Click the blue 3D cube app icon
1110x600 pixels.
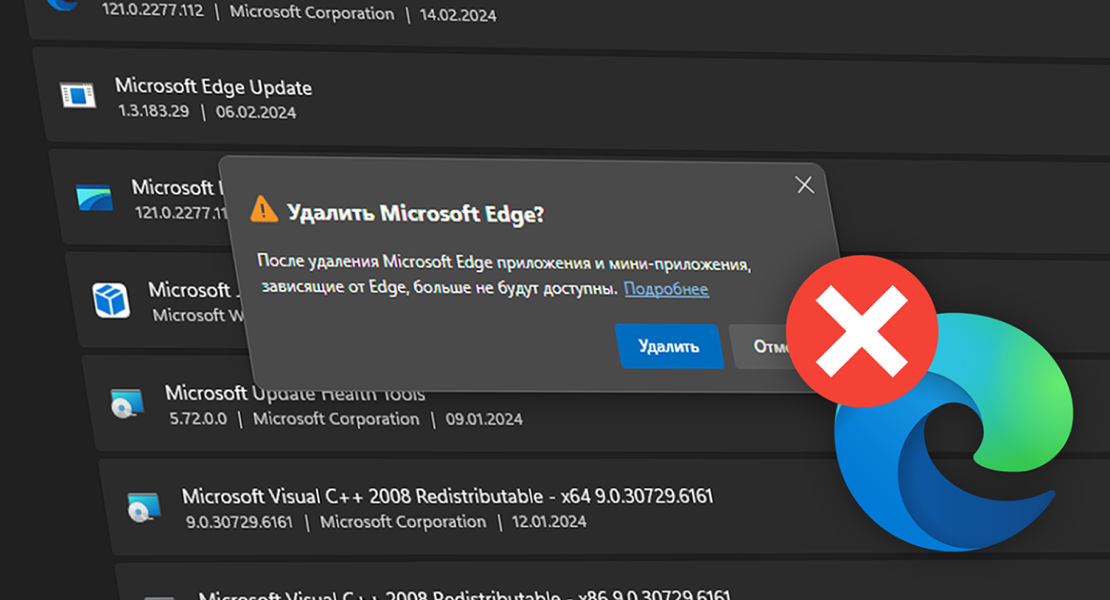pos(111,299)
